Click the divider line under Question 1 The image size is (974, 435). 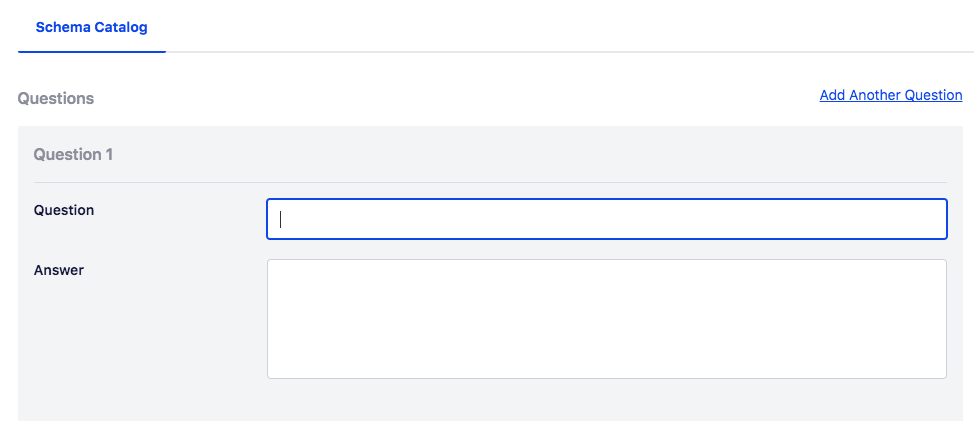(490, 182)
